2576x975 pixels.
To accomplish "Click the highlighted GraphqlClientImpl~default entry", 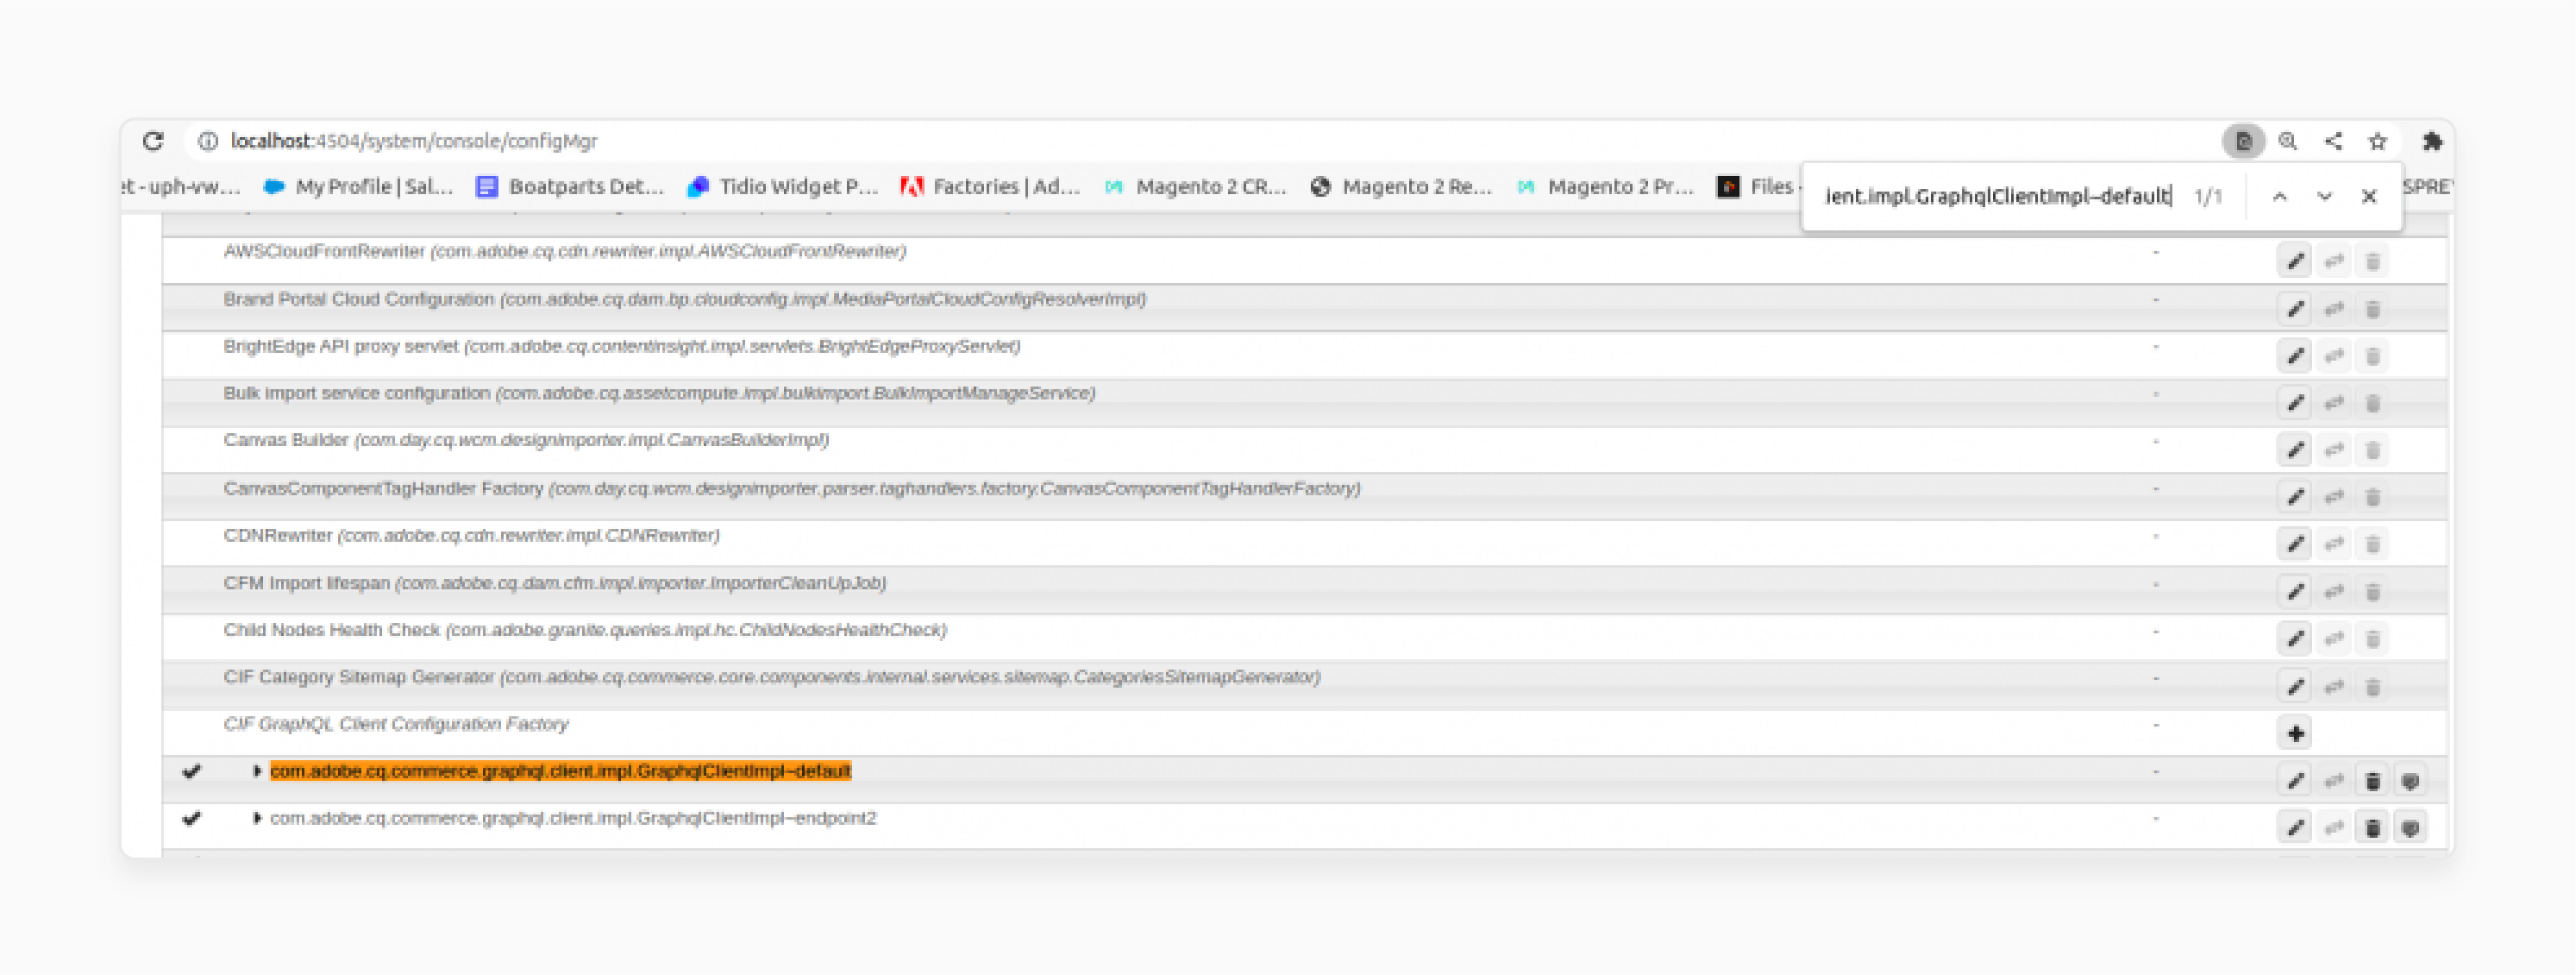I will (x=560, y=771).
